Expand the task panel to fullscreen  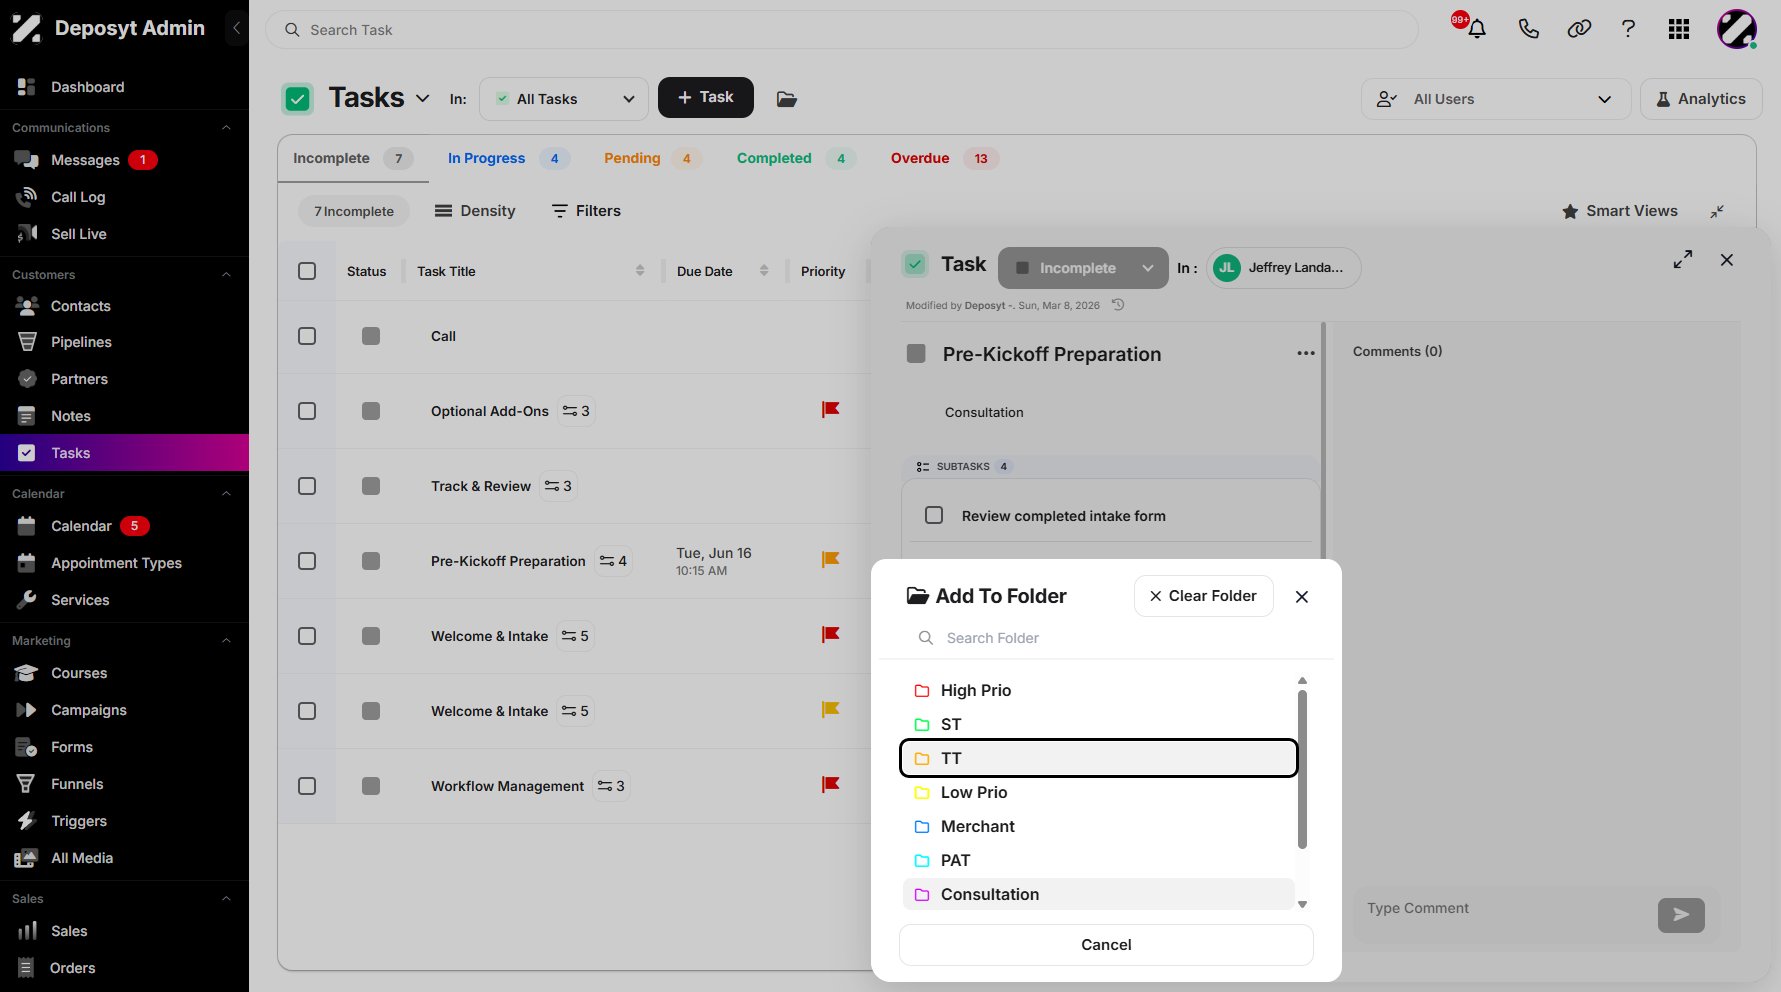pyautogui.click(x=1683, y=260)
